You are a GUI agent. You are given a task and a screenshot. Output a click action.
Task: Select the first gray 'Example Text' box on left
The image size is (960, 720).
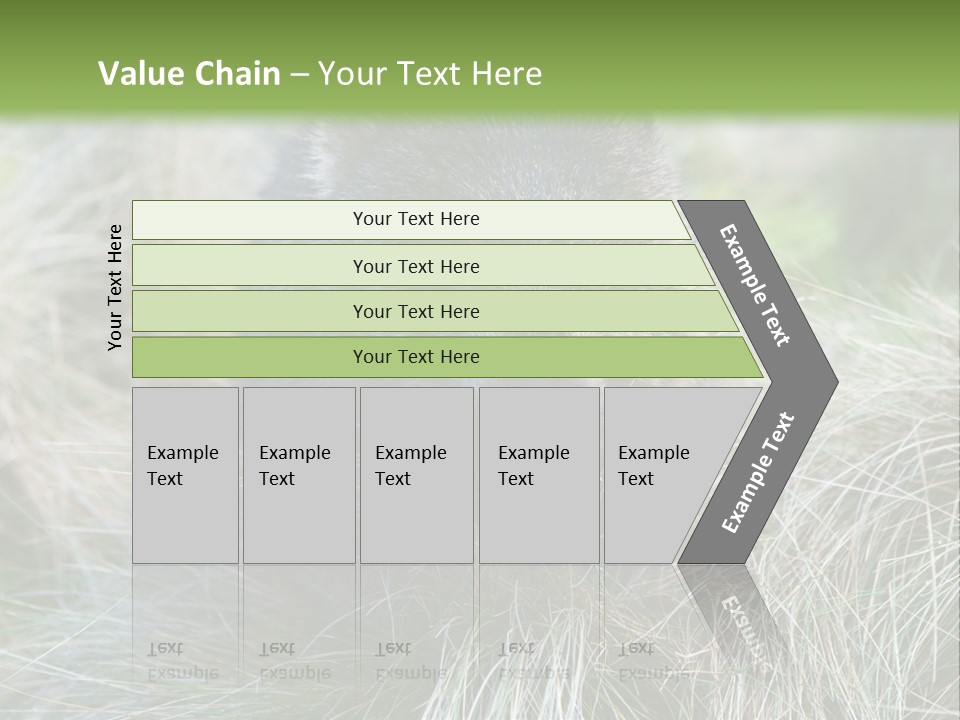pos(185,475)
